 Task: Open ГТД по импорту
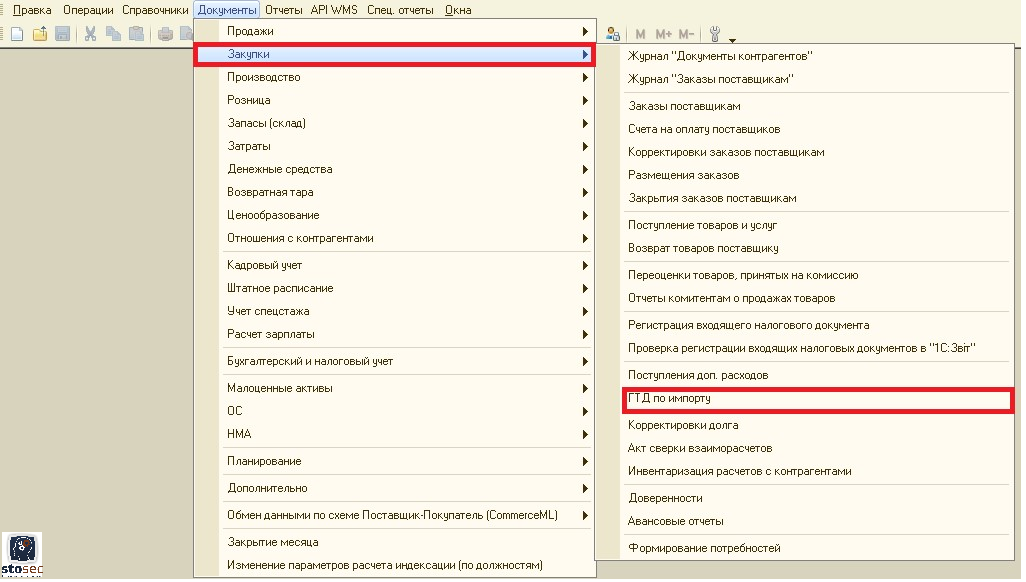click(805, 399)
